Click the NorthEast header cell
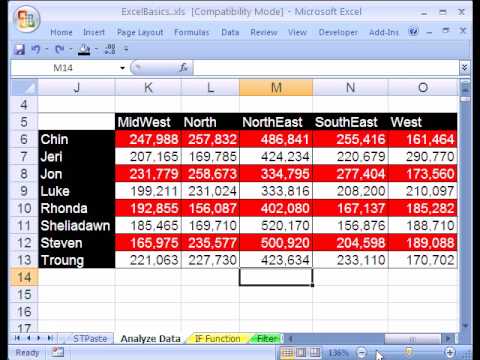The width and height of the screenshot is (480, 360). click(276, 122)
